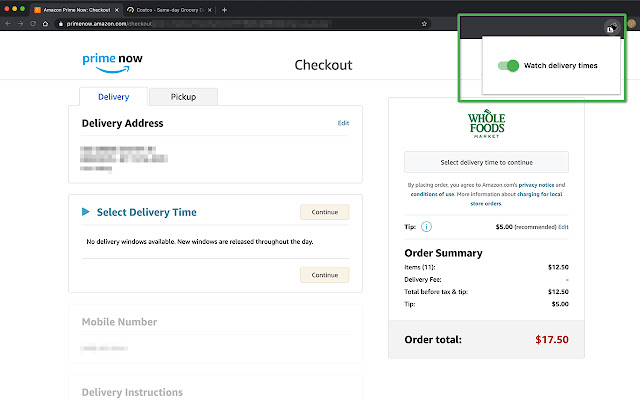Go to the browser home page

click(45, 24)
